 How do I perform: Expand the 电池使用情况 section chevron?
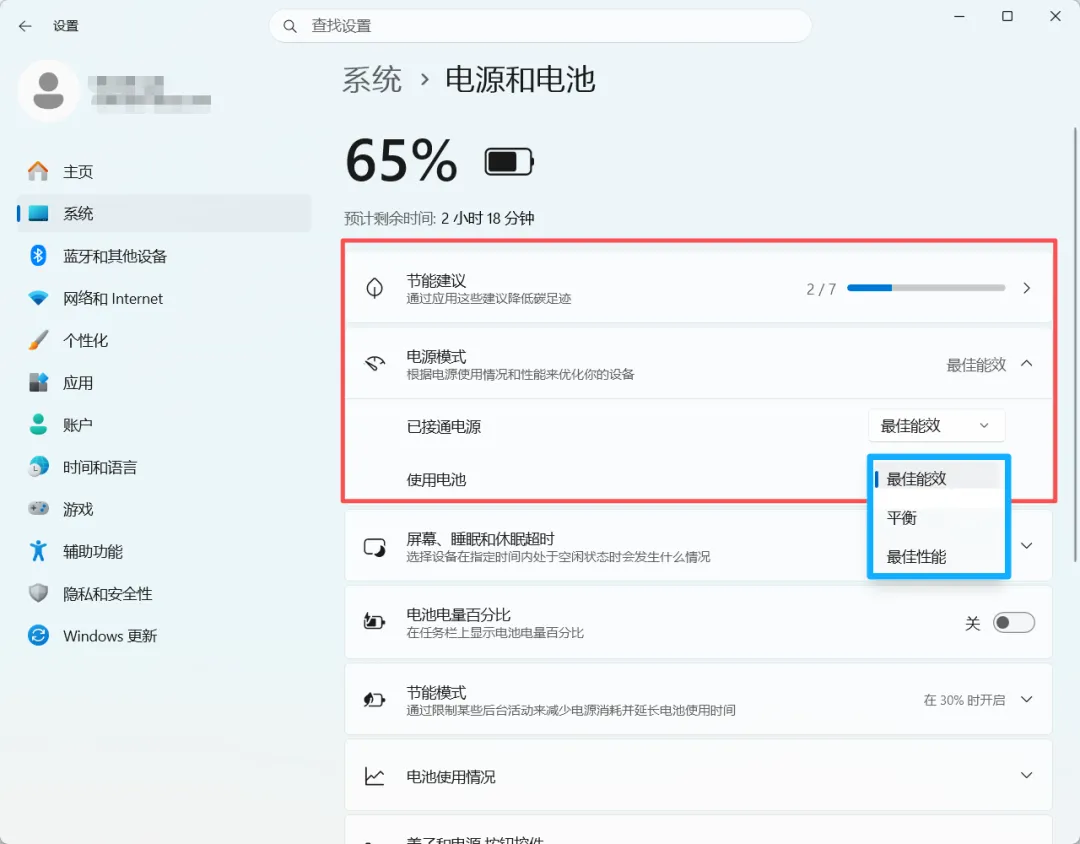coord(1027,775)
